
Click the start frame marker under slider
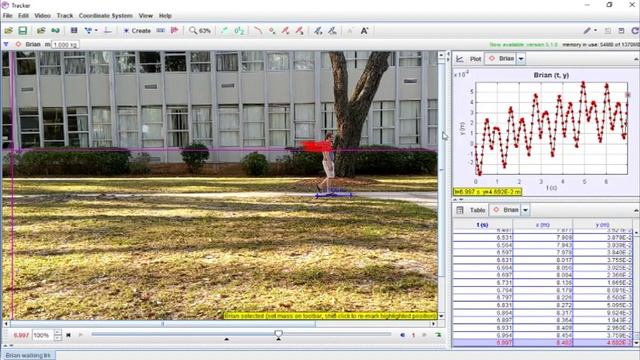pos(227,339)
